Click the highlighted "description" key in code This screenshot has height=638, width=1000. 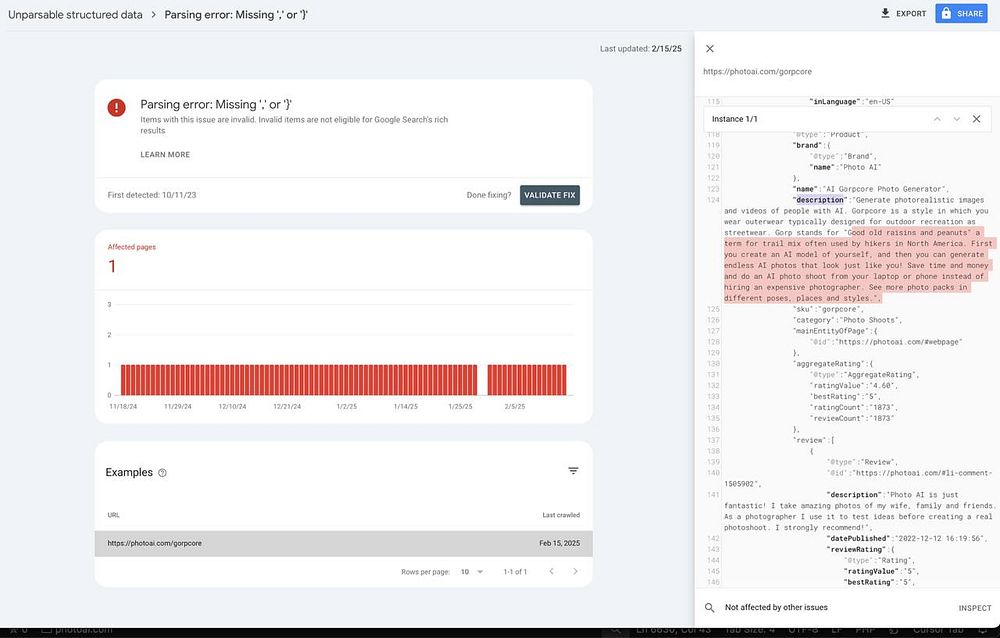[820, 200]
